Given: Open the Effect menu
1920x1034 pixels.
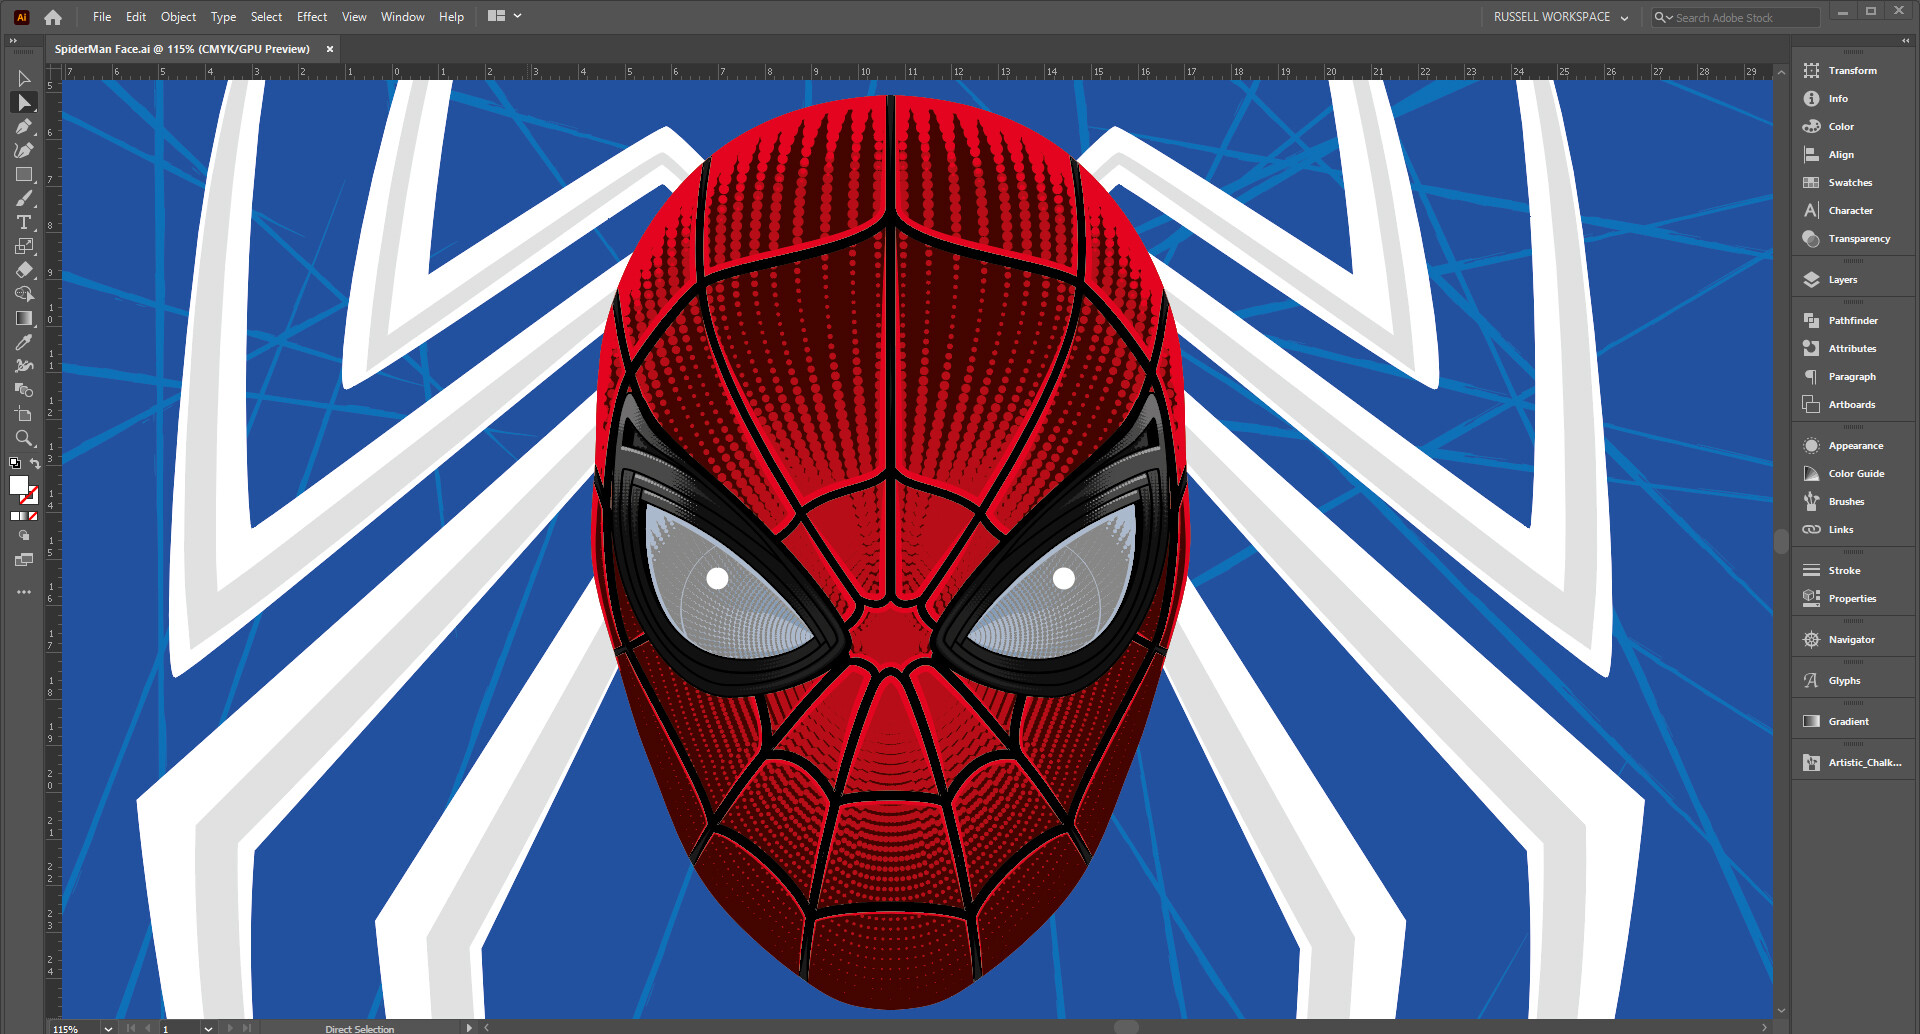Looking at the screenshot, I should click(x=311, y=16).
